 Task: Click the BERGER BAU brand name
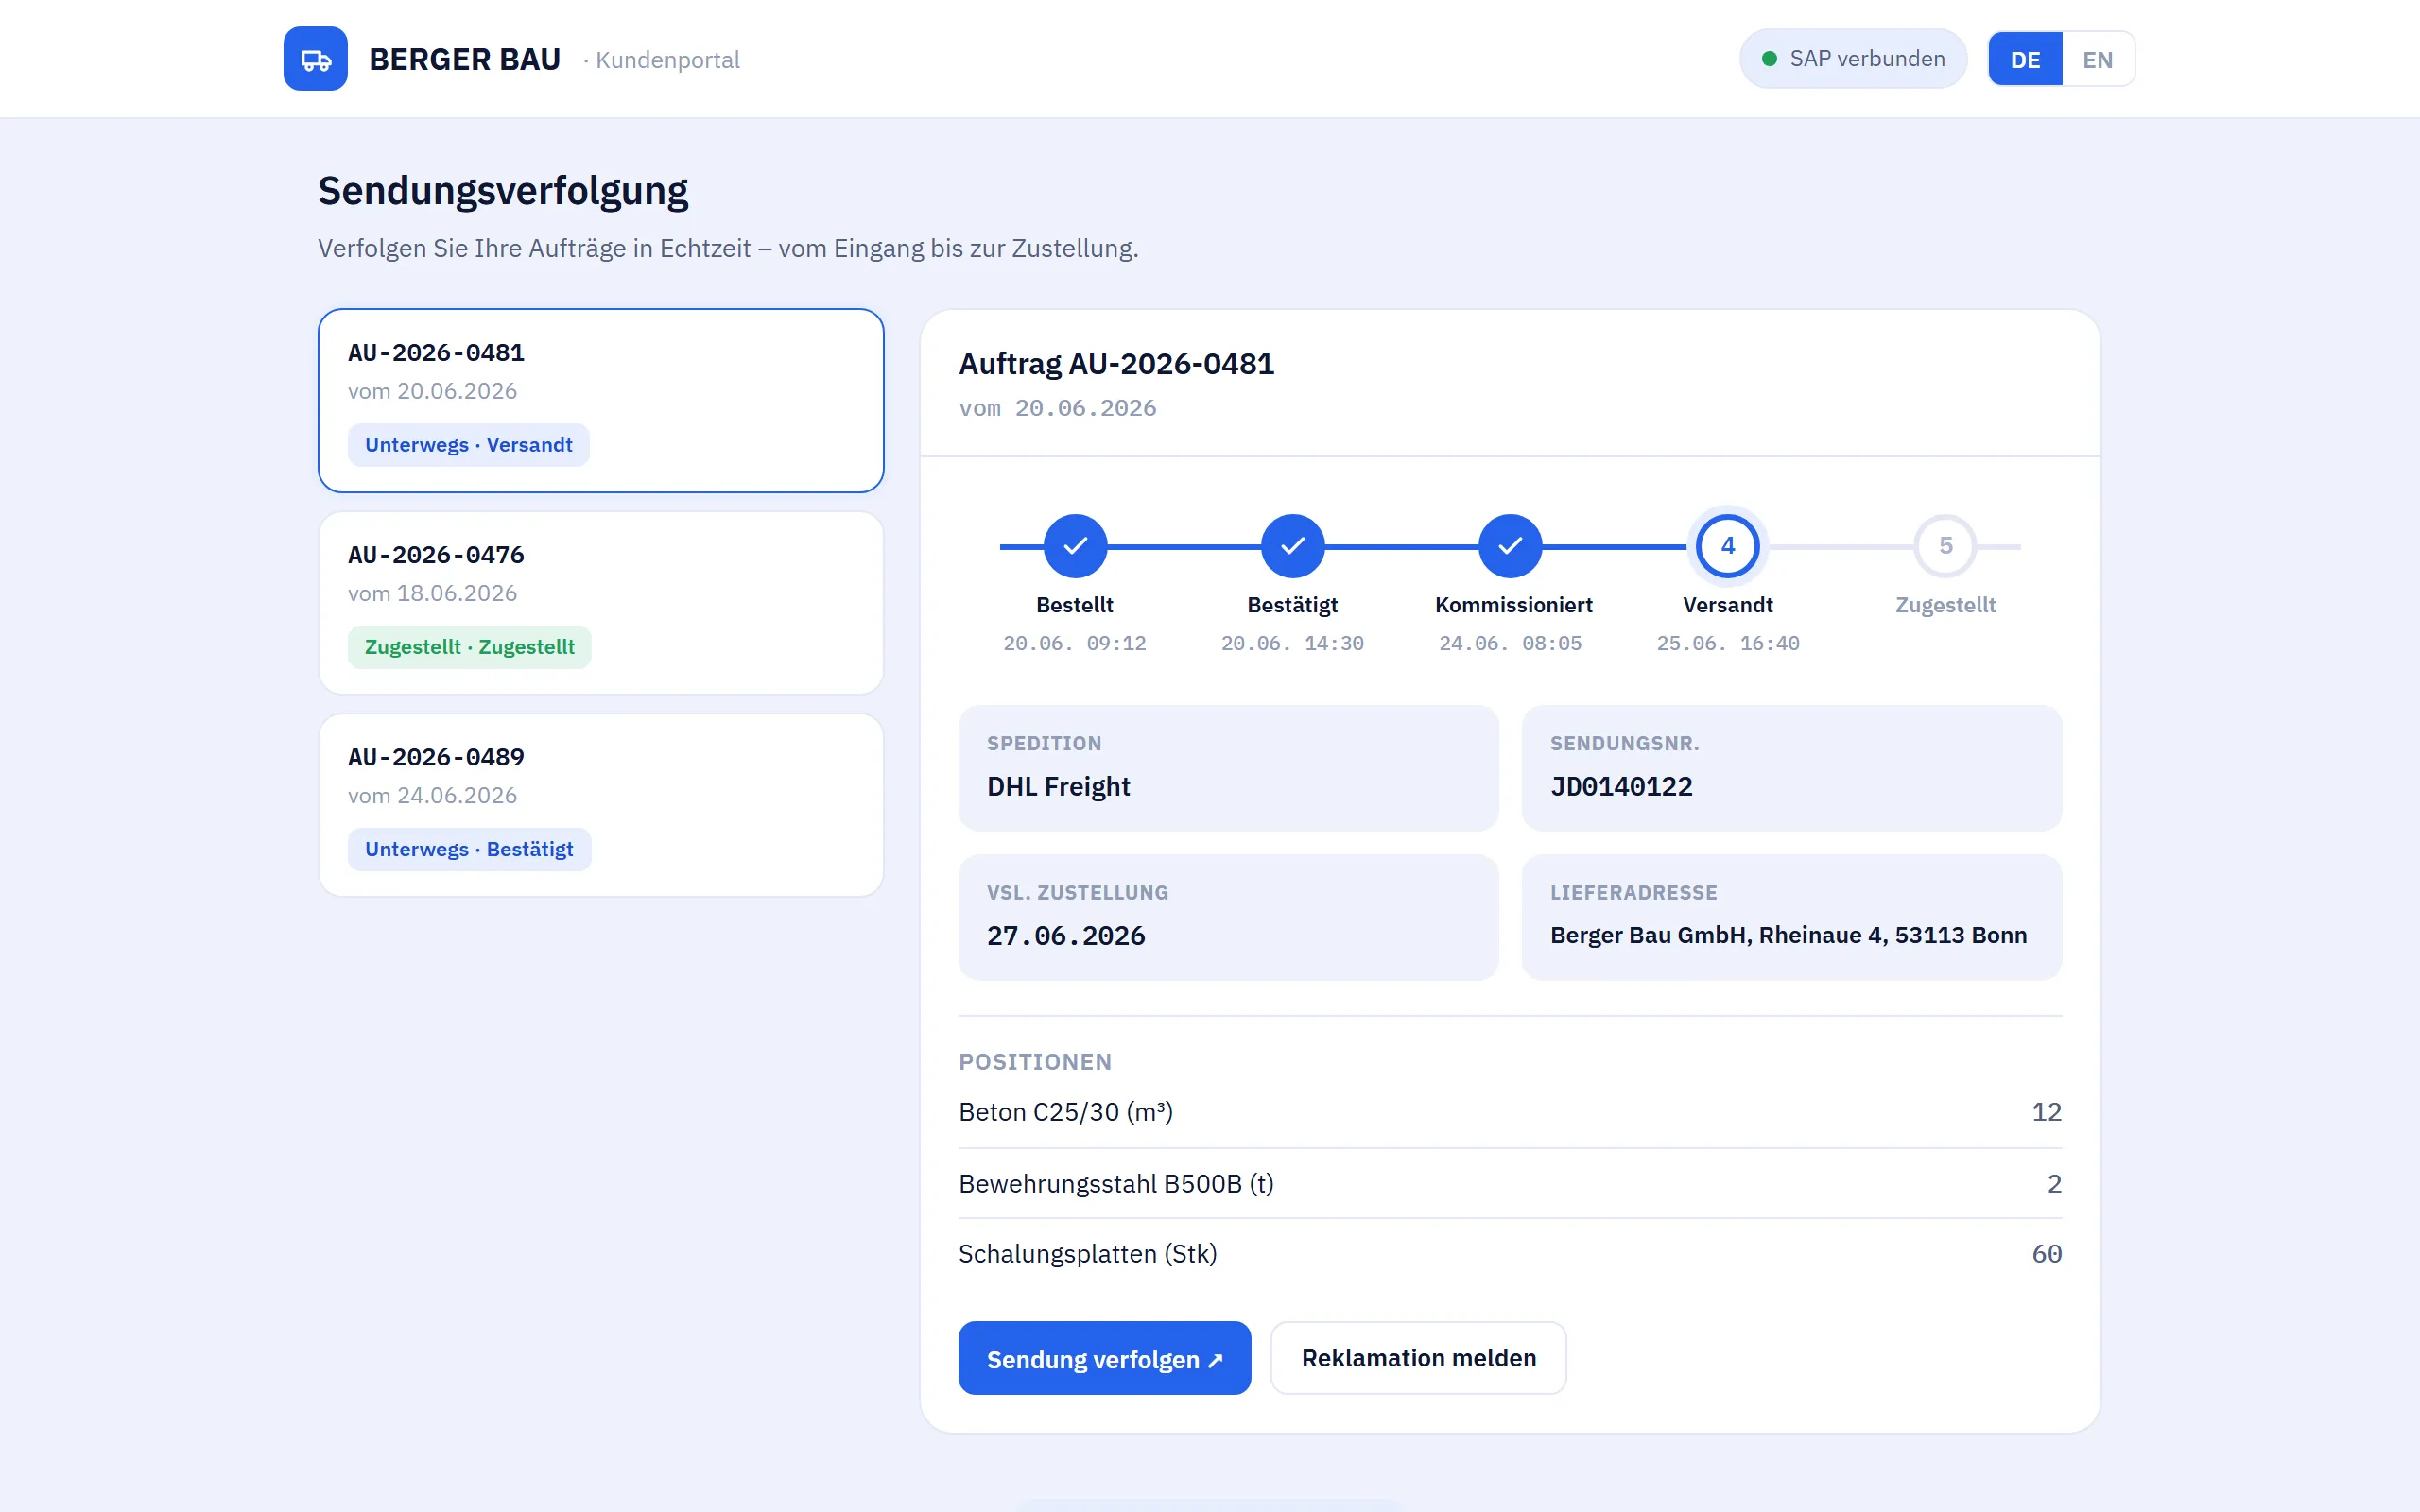(x=465, y=59)
